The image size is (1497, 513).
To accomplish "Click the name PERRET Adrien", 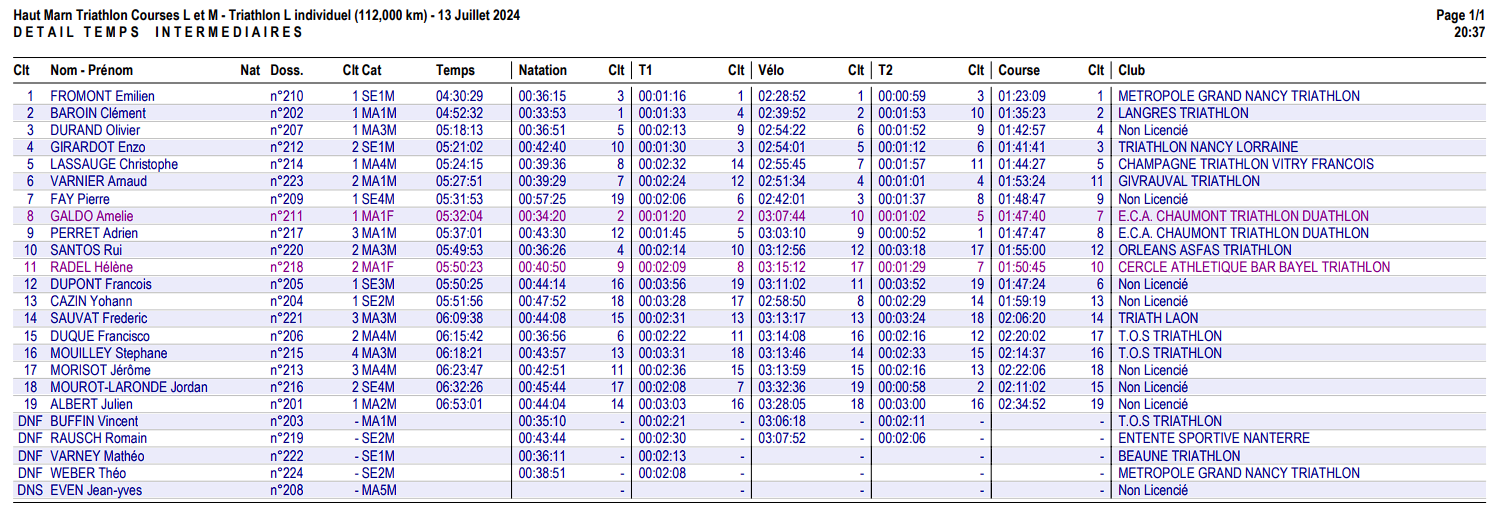I will click(94, 233).
